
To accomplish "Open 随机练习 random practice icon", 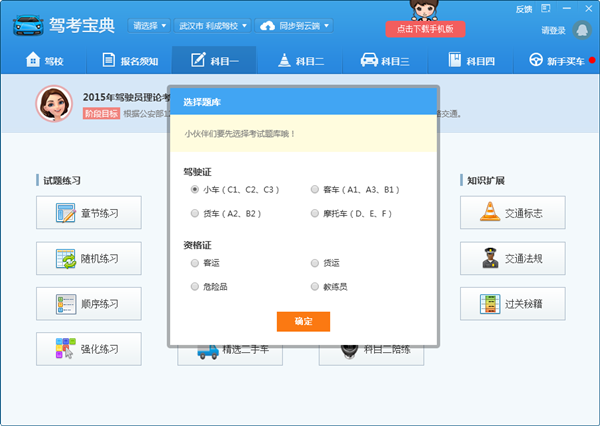I will tap(67, 258).
